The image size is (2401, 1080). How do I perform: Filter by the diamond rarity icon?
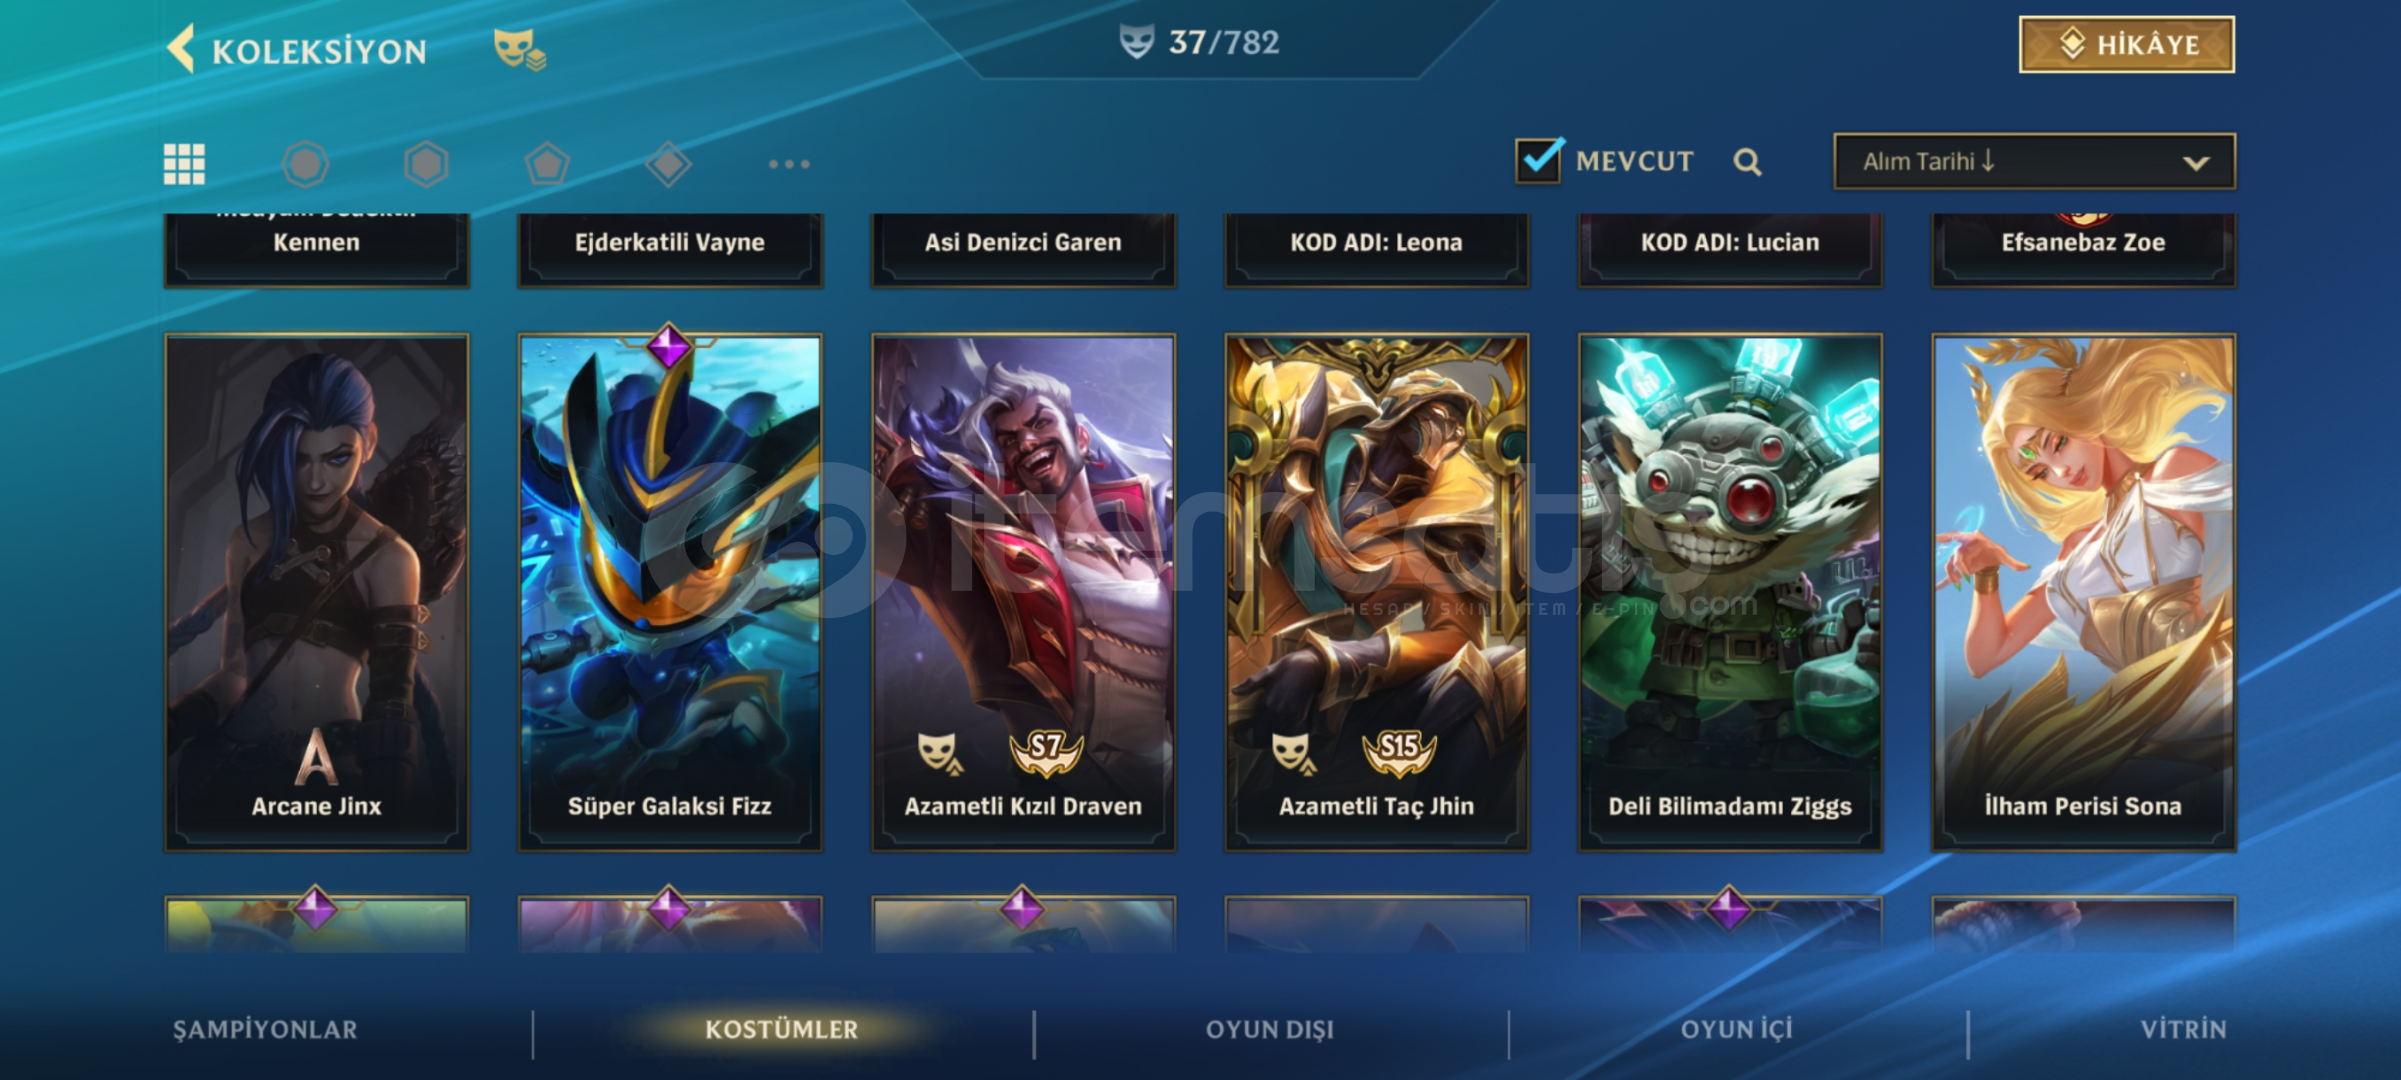point(668,164)
